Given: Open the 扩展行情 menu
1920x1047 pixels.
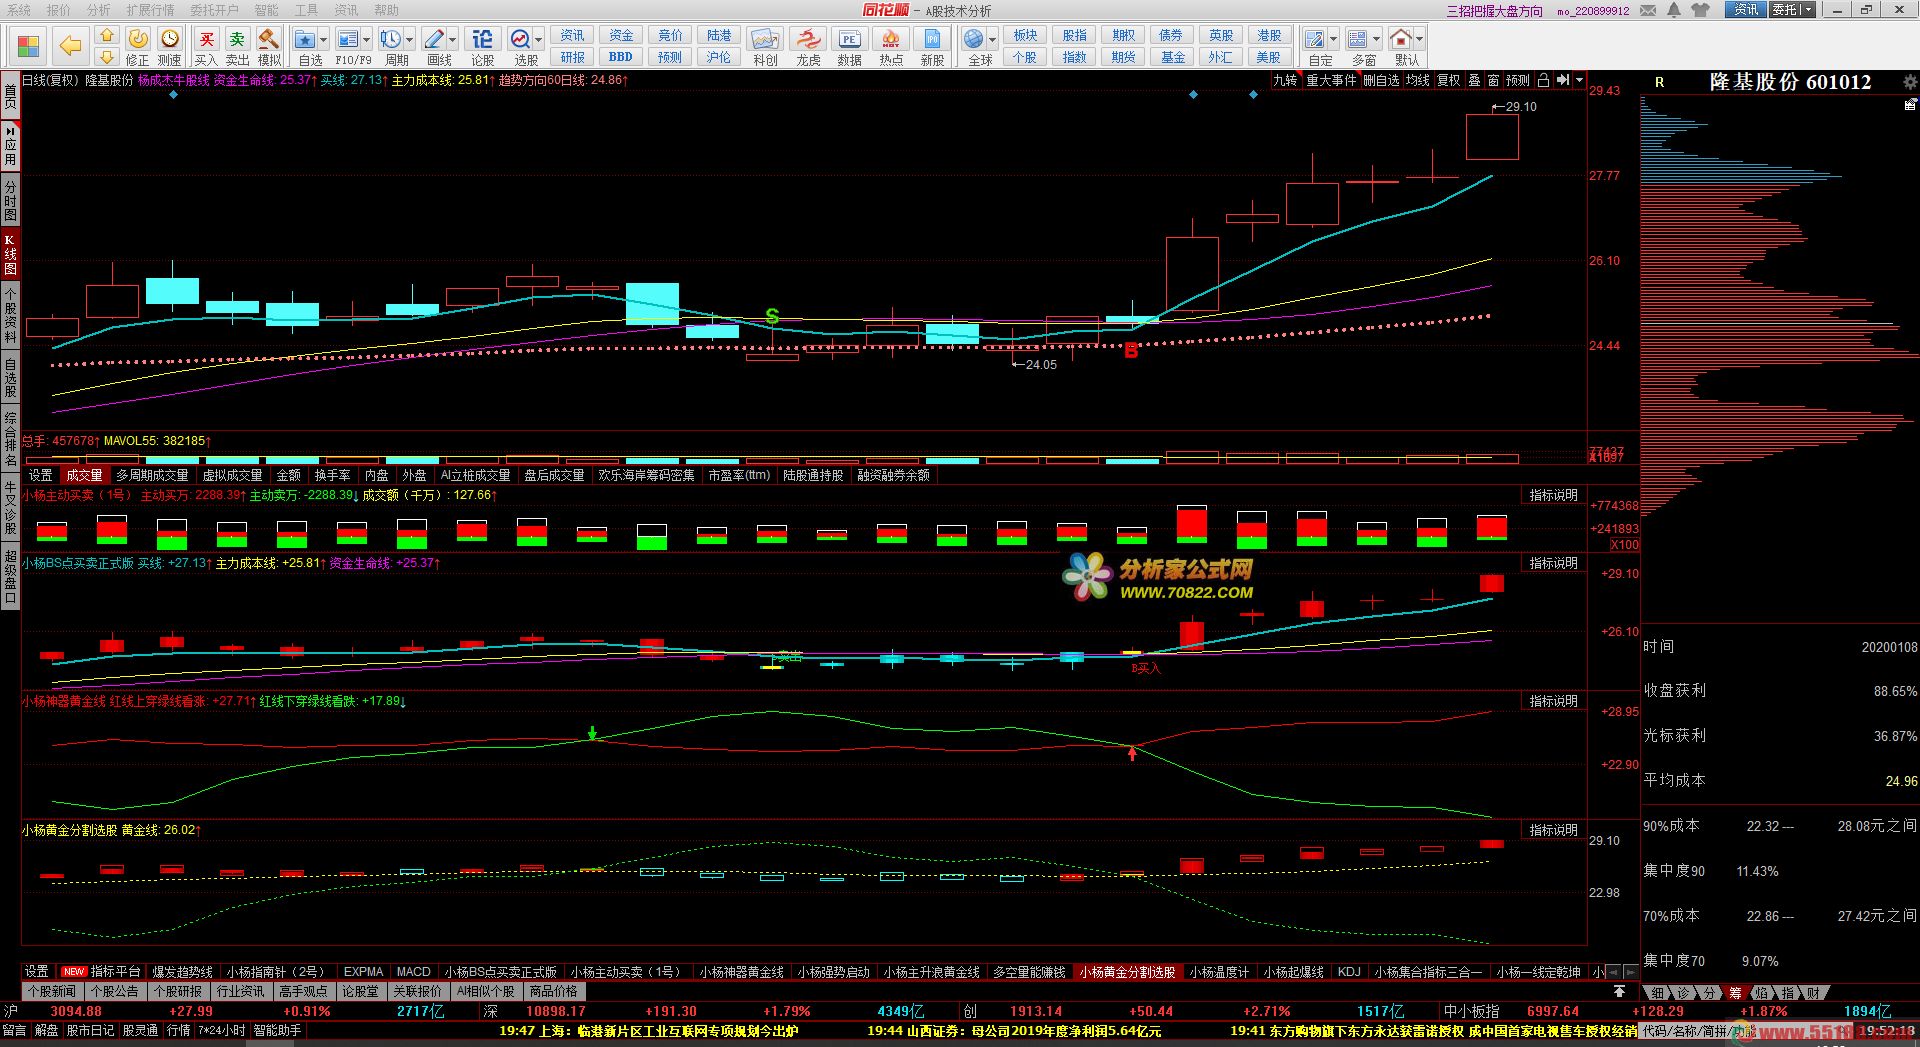Looking at the screenshot, I should pos(150,10).
